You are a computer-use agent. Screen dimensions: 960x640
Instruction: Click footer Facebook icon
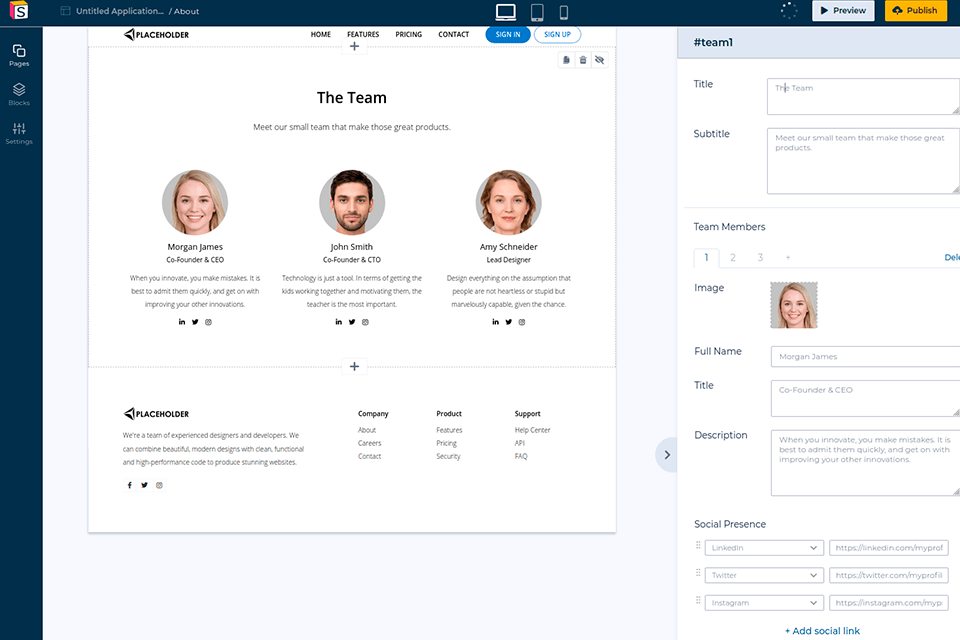tap(129, 485)
